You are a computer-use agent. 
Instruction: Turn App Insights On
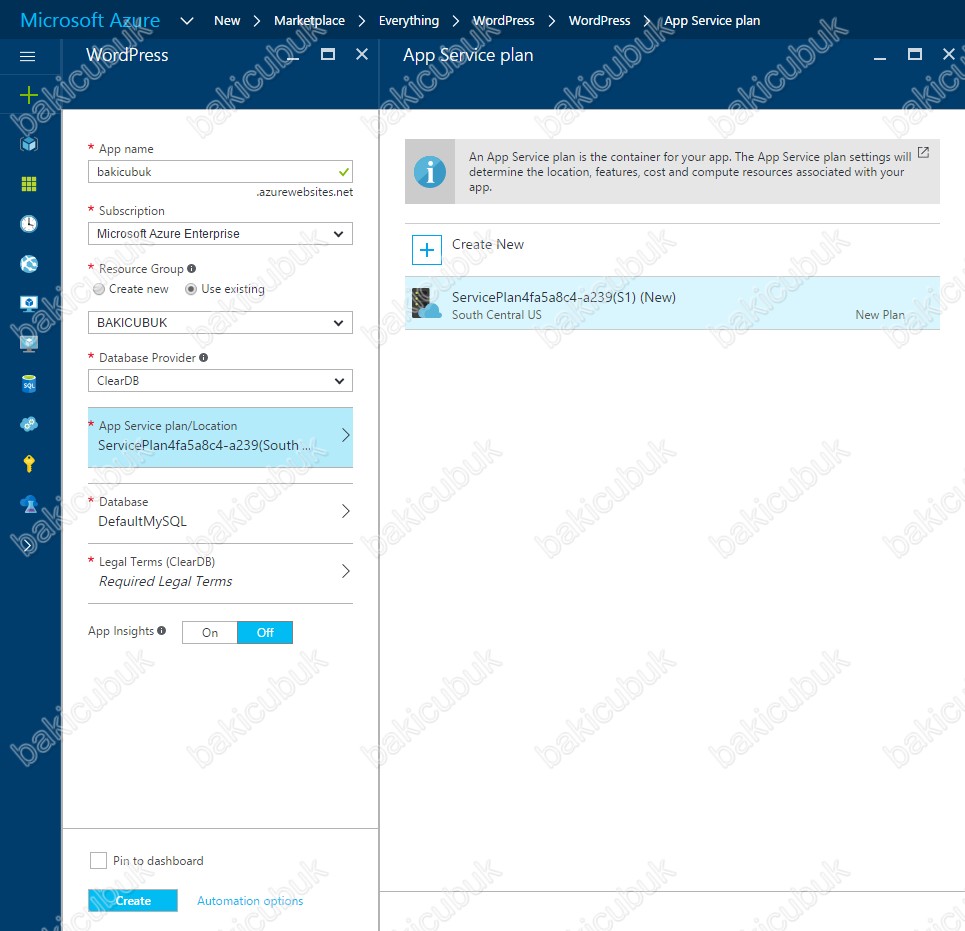pyautogui.click(x=210, y=633)
